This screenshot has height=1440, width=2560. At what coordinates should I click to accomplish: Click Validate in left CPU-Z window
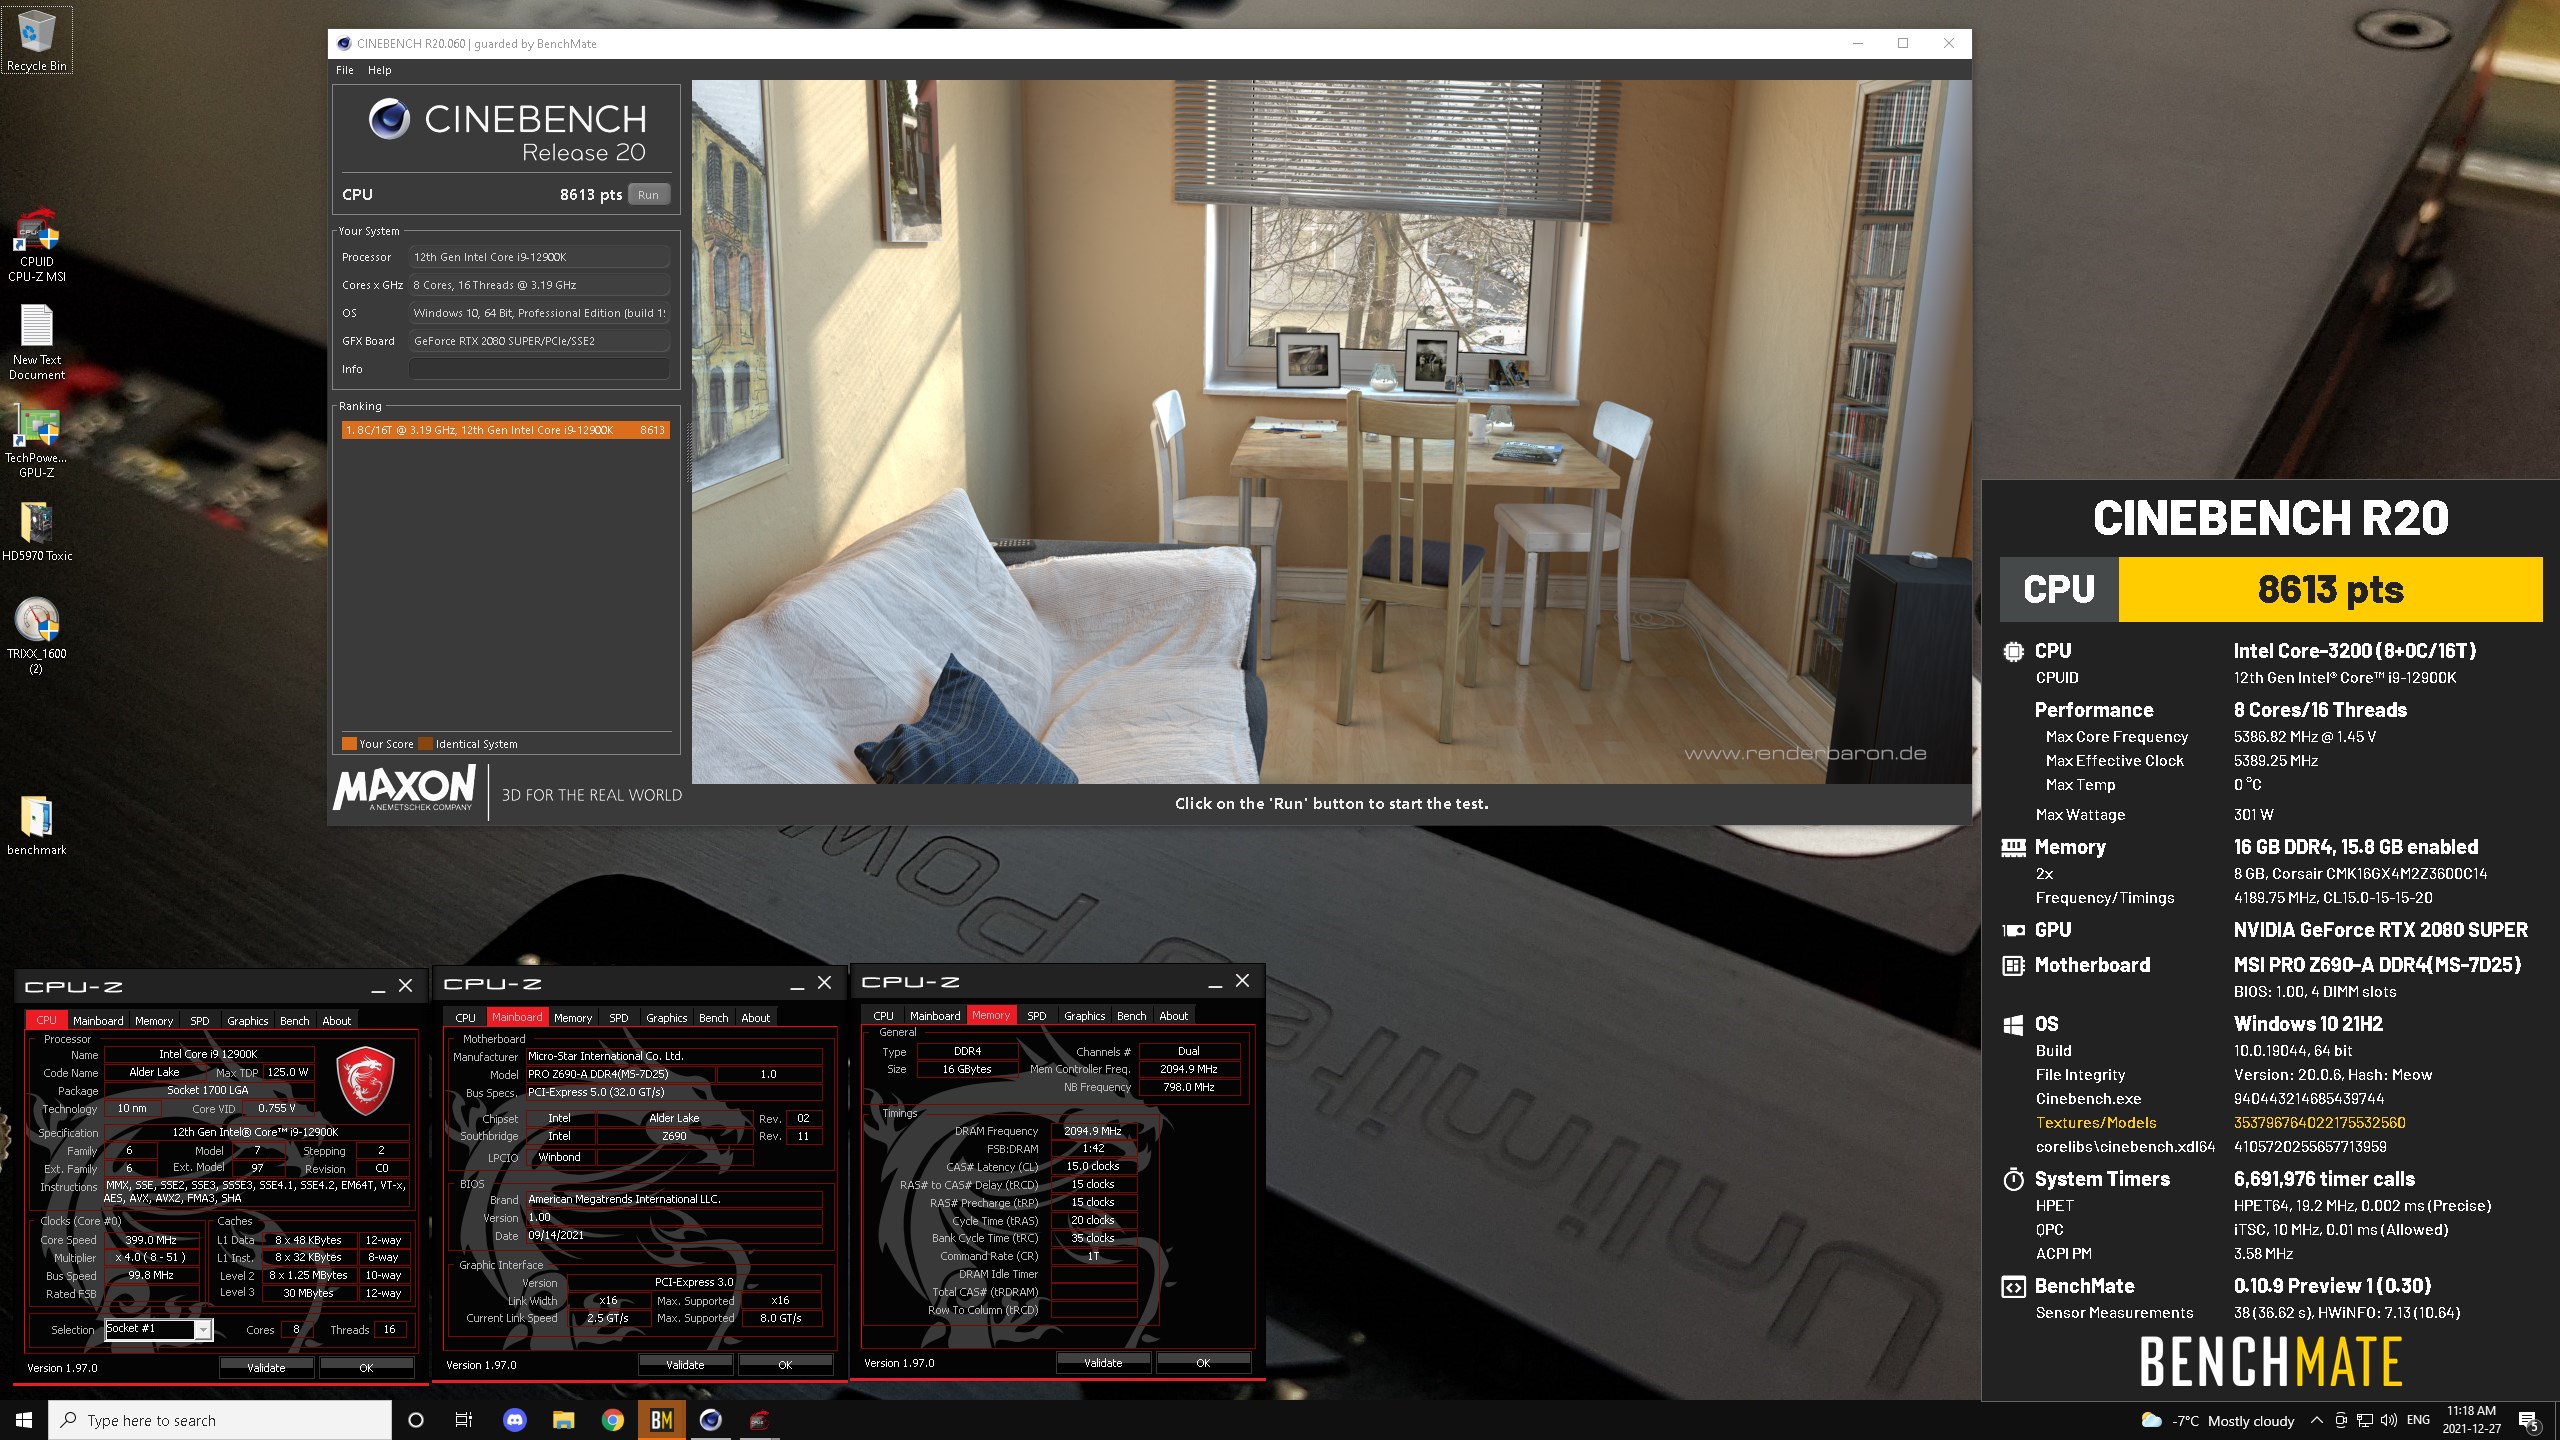click(x=266, y=1368)
